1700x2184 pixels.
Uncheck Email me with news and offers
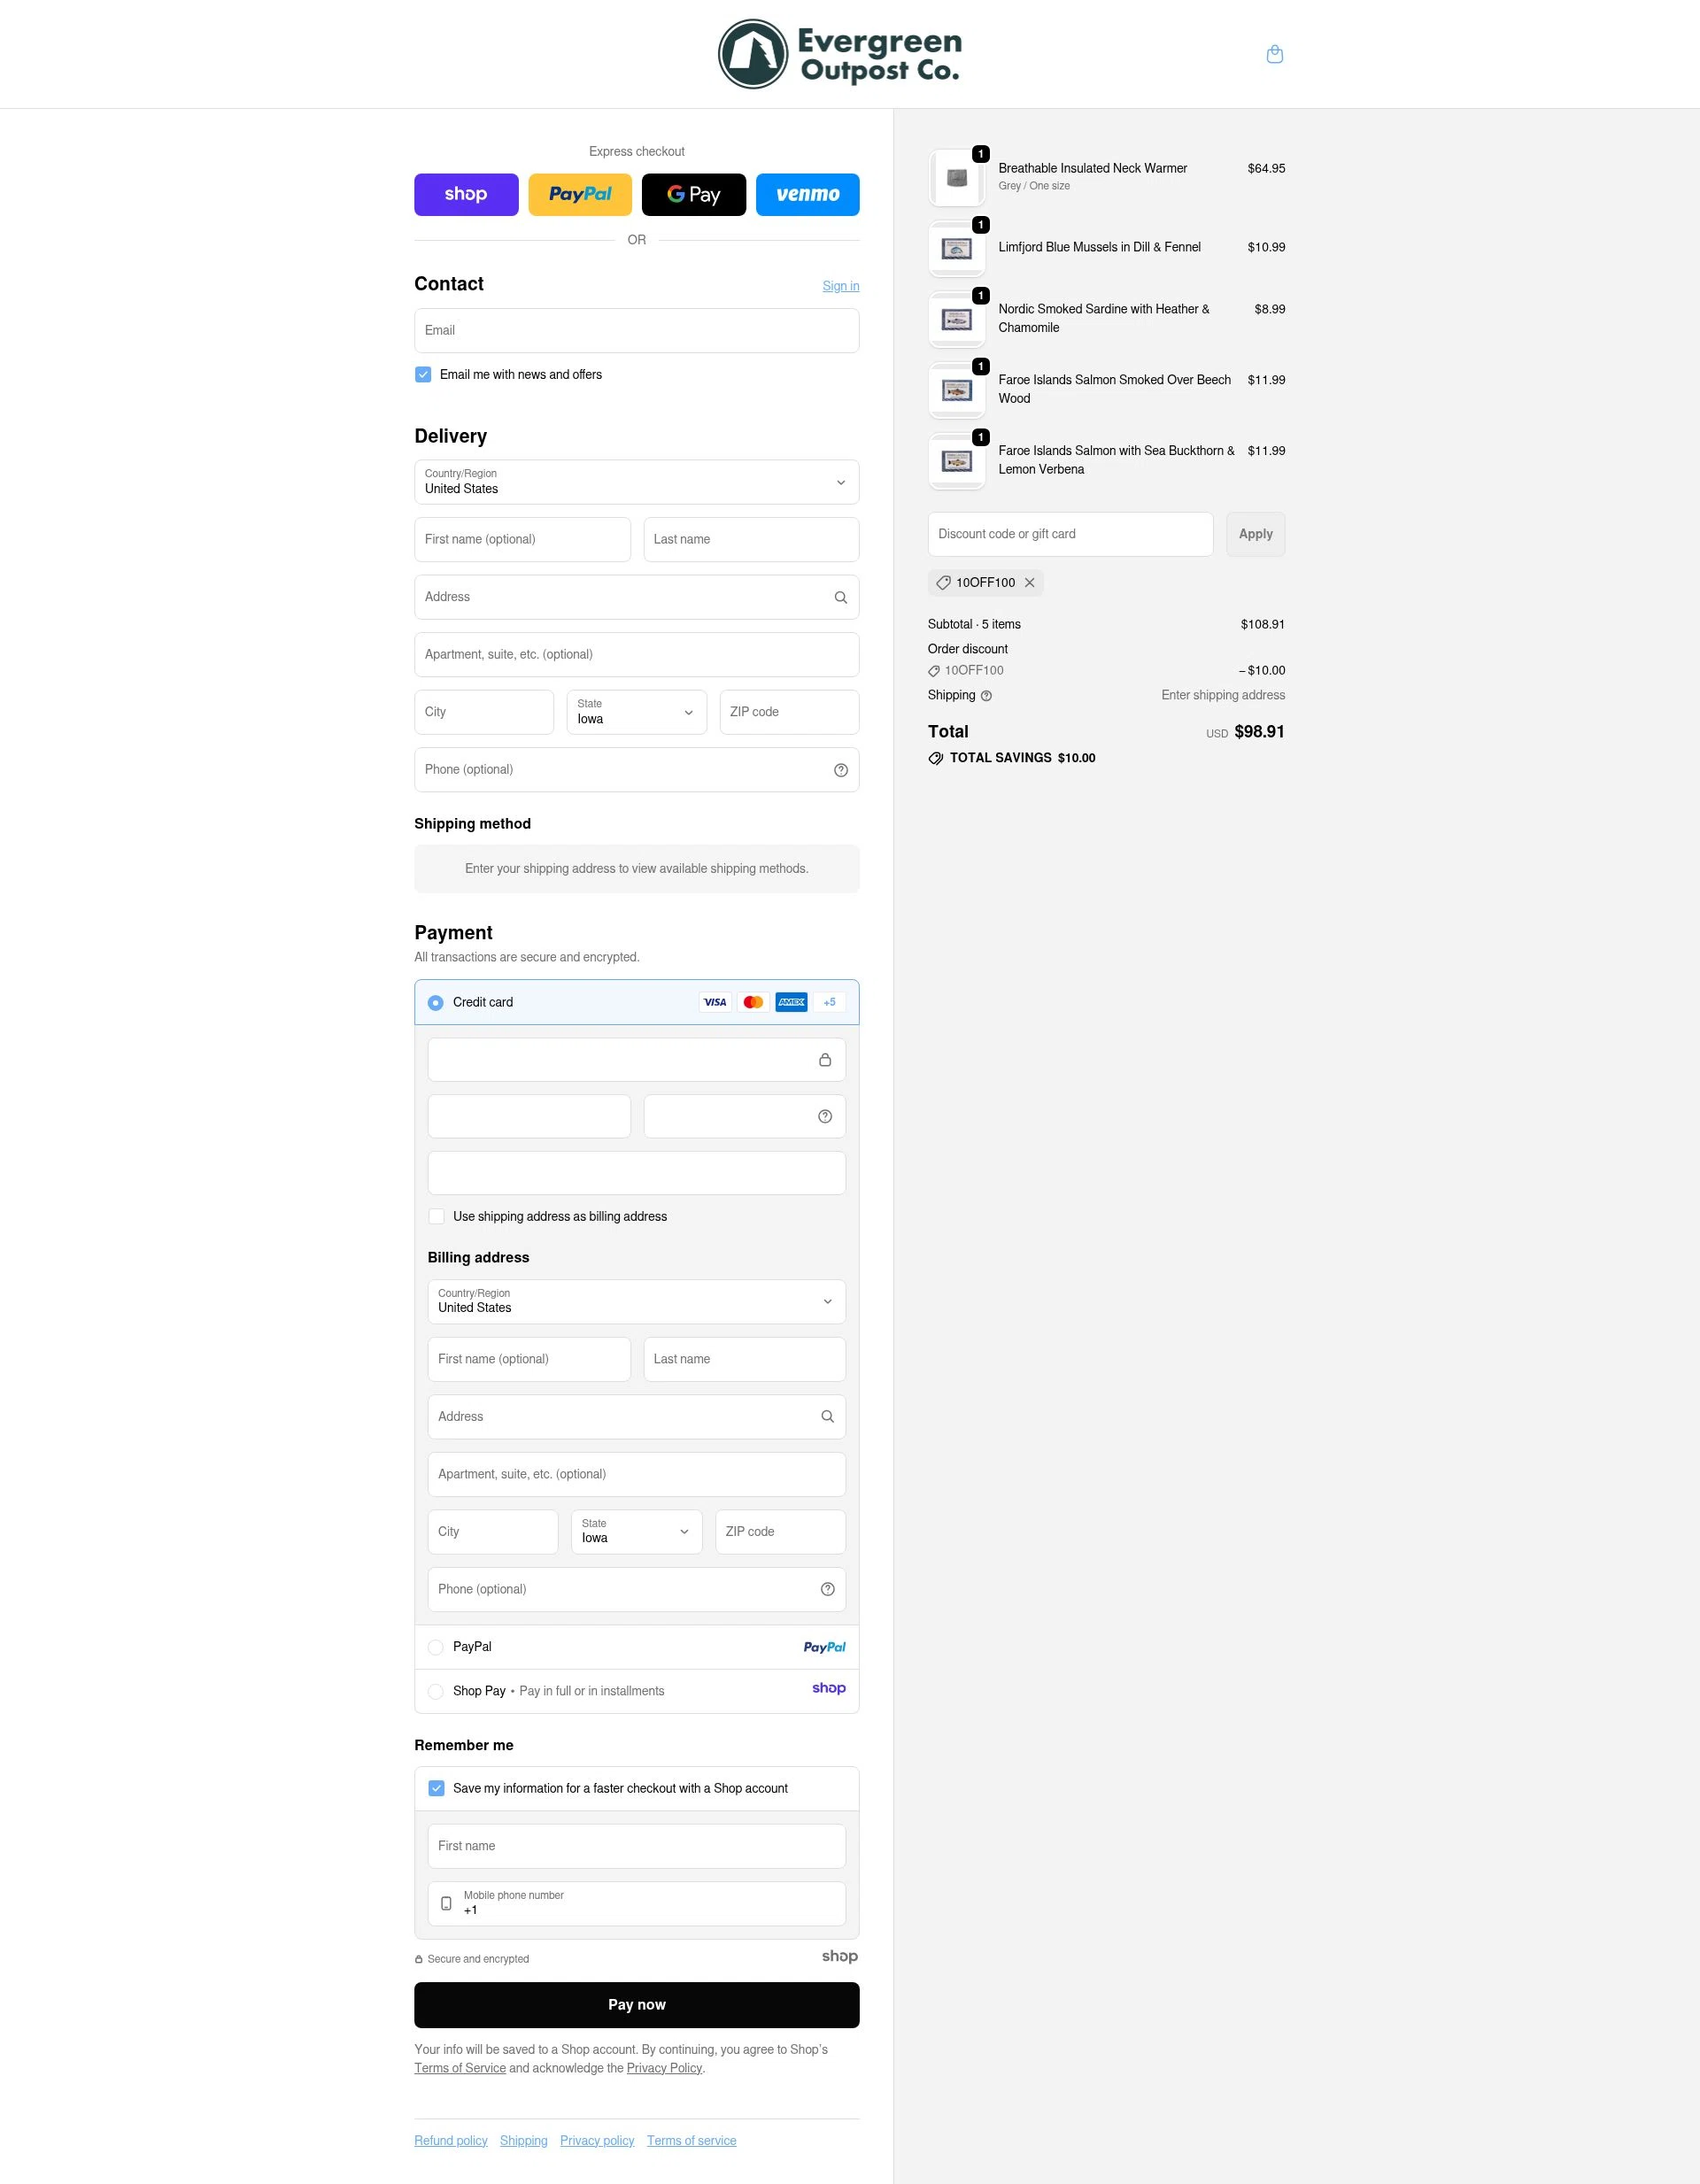[423, 374]
